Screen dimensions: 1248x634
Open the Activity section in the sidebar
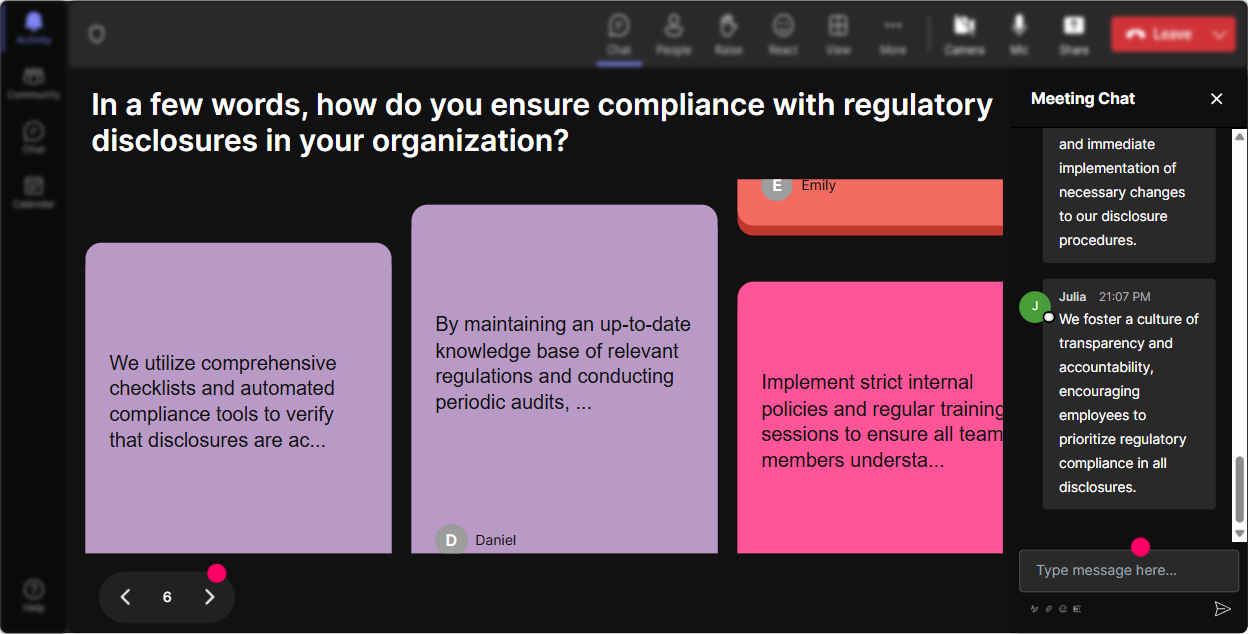pos(33,28)
